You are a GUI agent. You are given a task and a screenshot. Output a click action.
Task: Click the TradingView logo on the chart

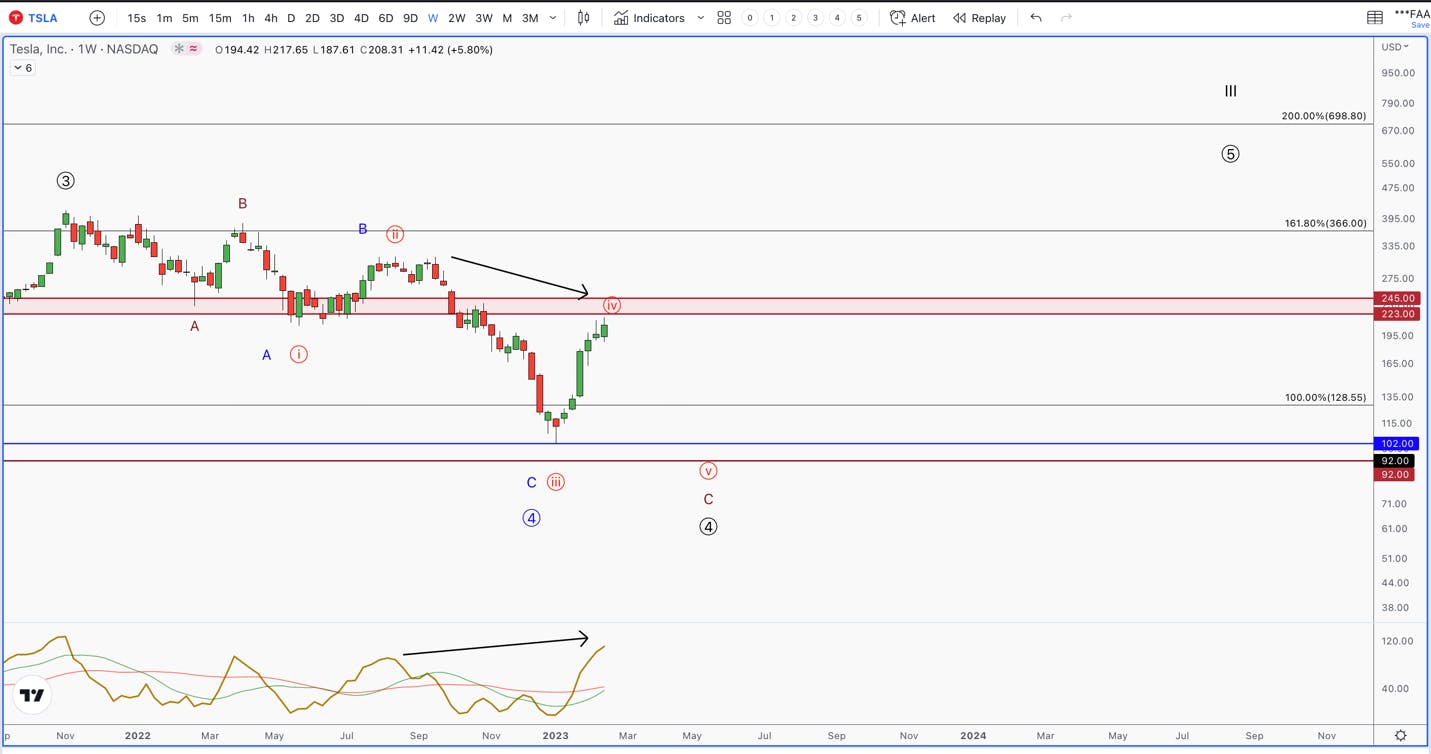click(32, 695)
